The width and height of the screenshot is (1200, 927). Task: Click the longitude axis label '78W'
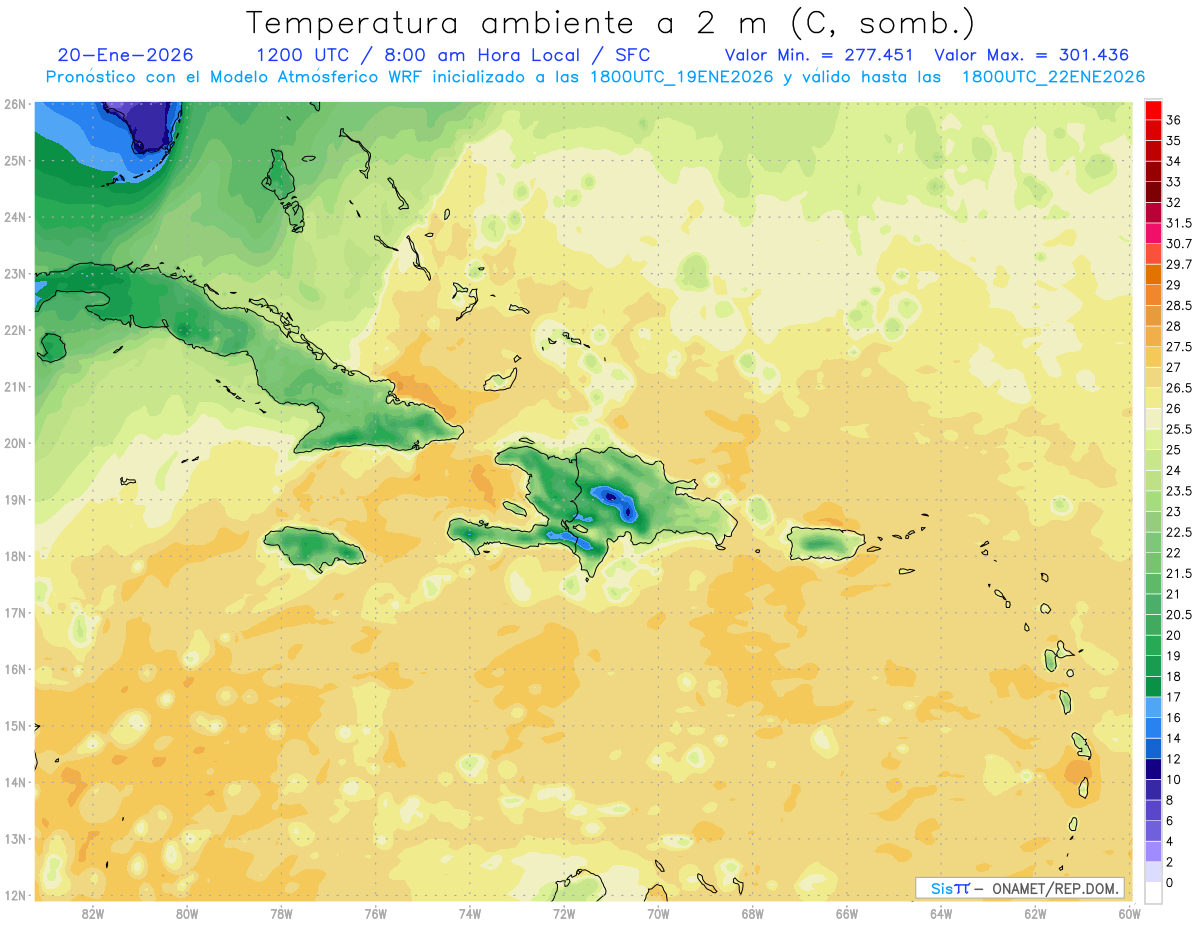[281, 914]
